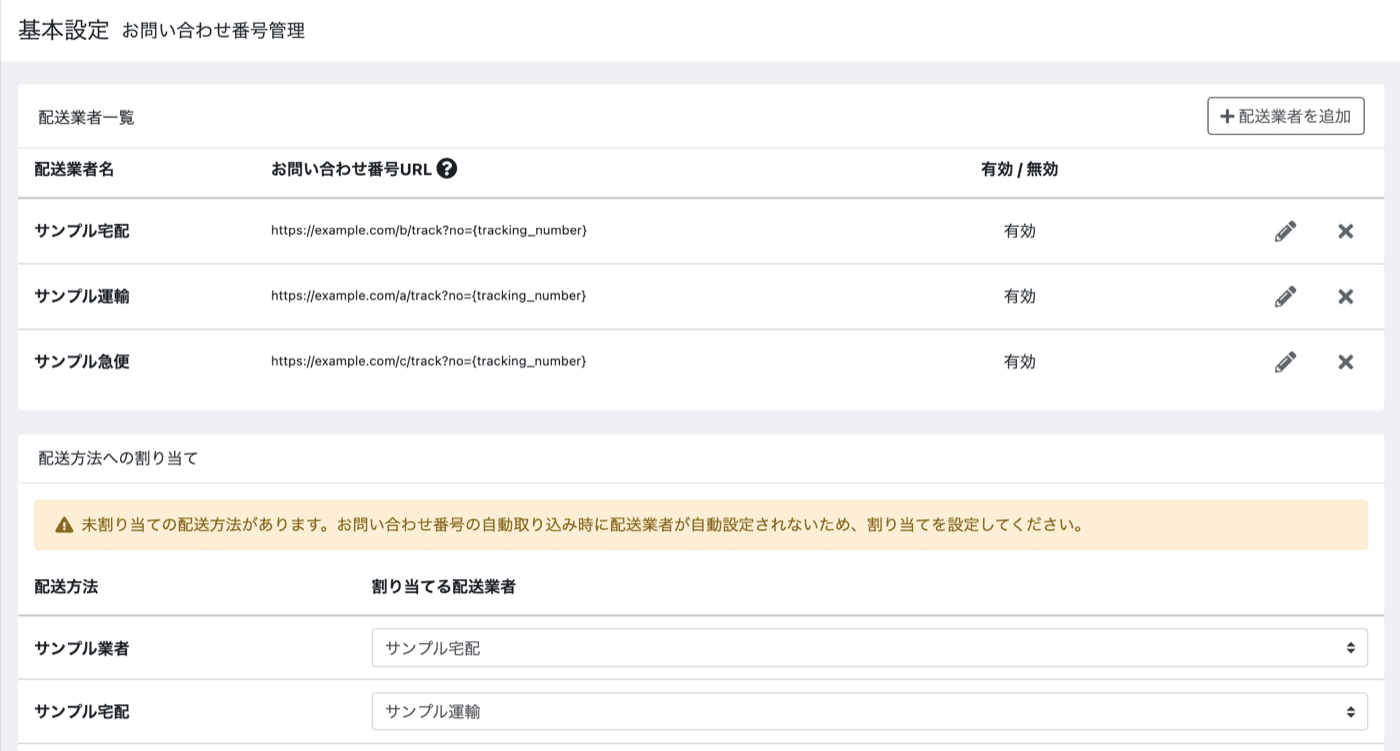Select the b/track URL of サンプル宅配
Image resolution: width=1400 pixels, height=751 pixels.
[429, 231]
